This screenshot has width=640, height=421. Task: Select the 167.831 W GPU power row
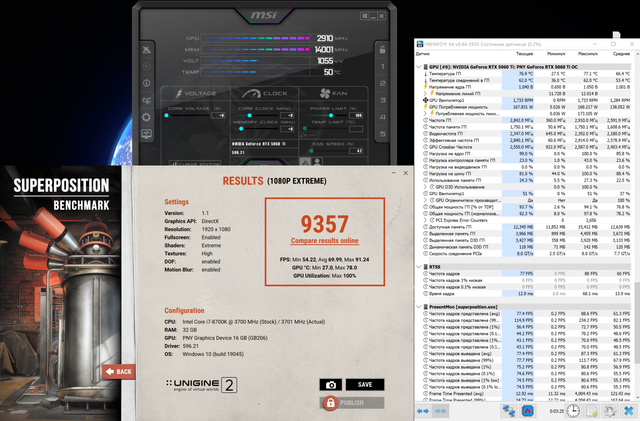pos(527,107)
